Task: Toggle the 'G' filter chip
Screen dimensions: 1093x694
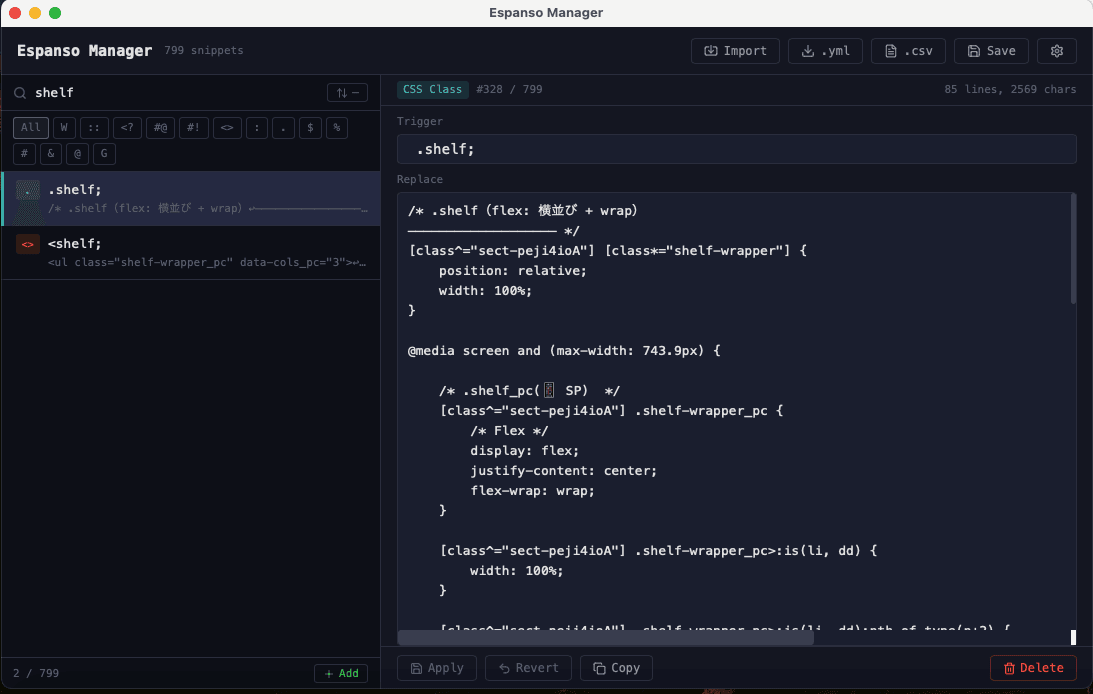Action: point(104,153)
